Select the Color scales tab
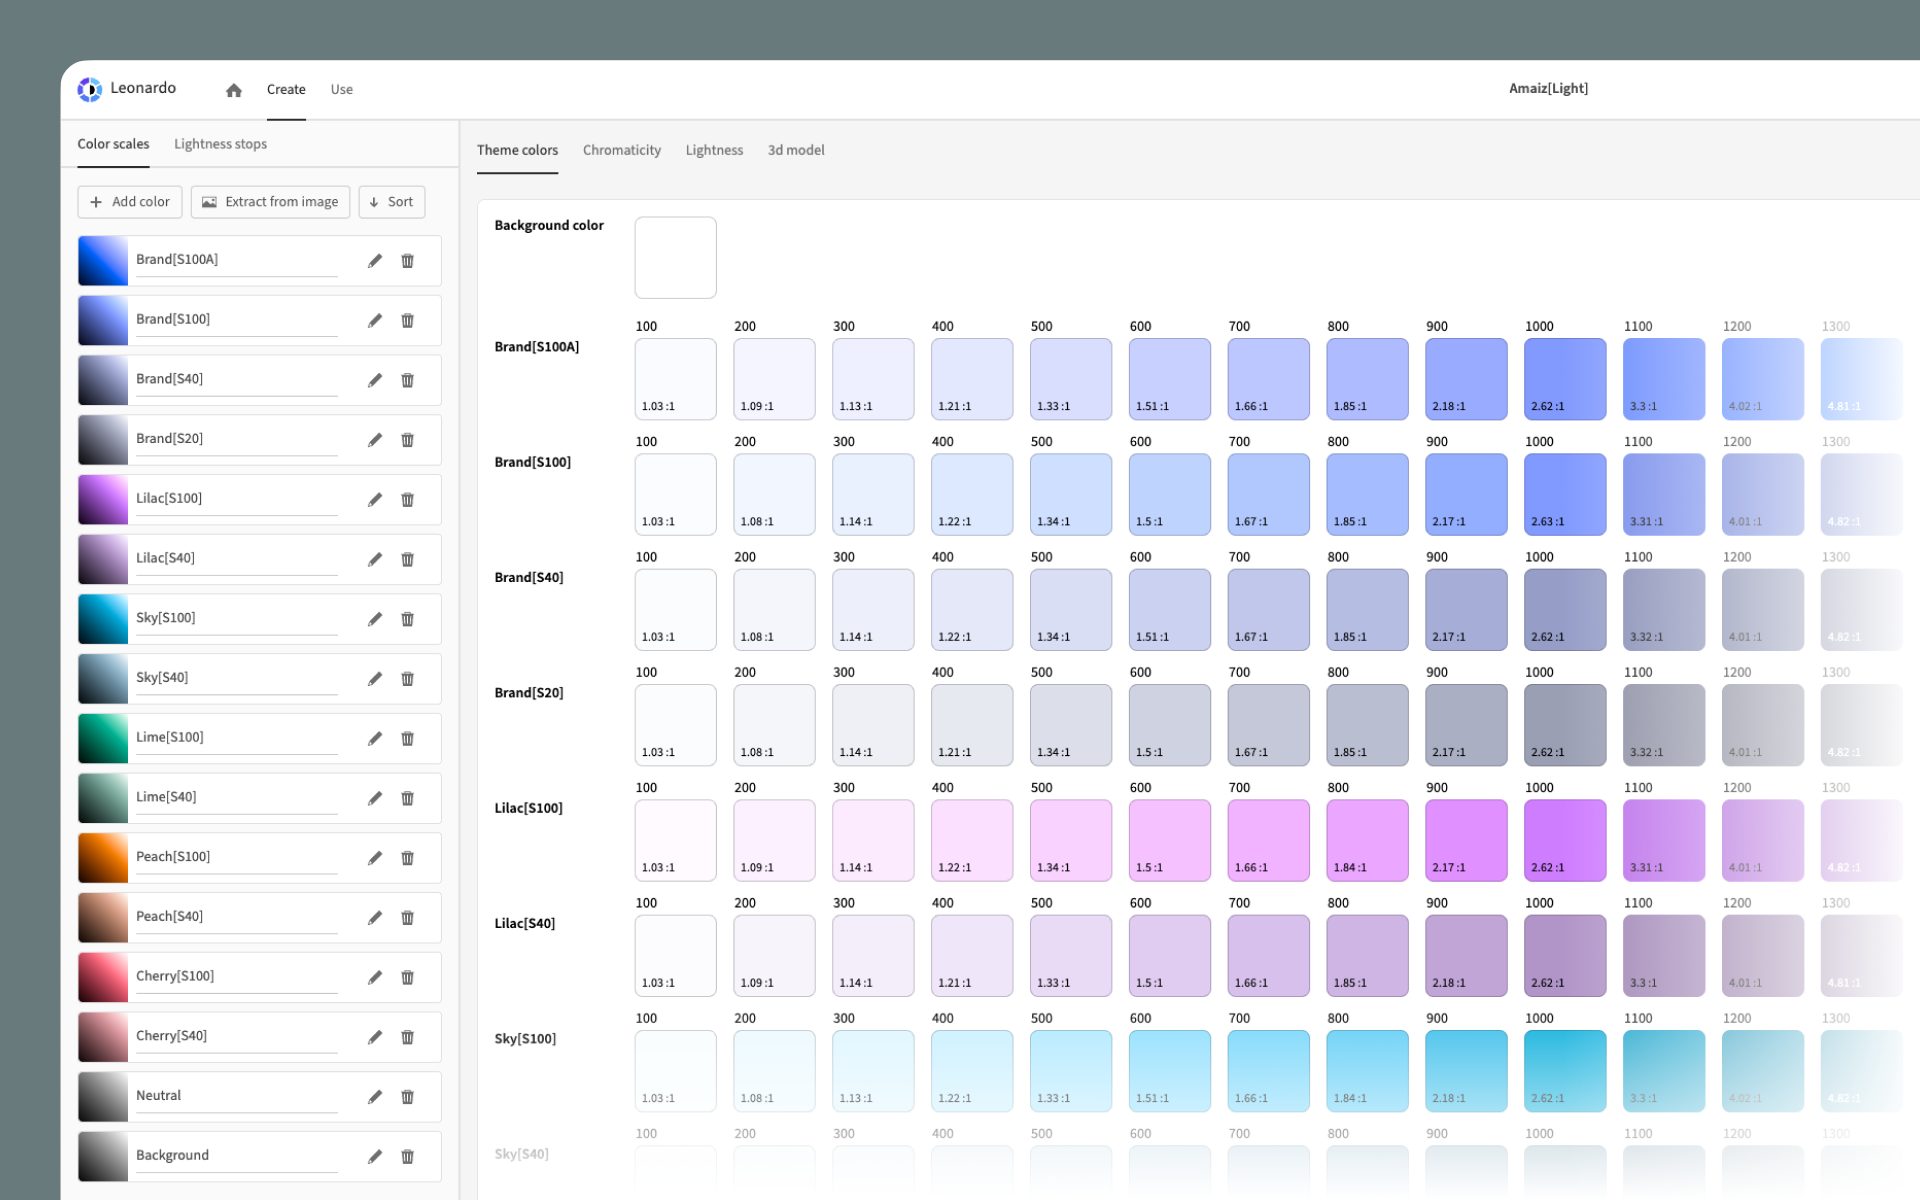Viewport: 1920px width, 1200px height. pyautogui.click(x=113, y=144)
